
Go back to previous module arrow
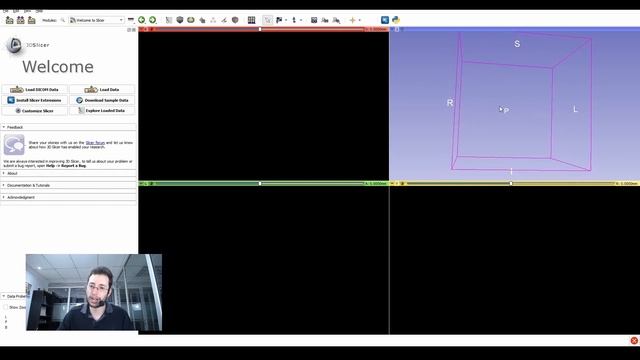[142, 20]
